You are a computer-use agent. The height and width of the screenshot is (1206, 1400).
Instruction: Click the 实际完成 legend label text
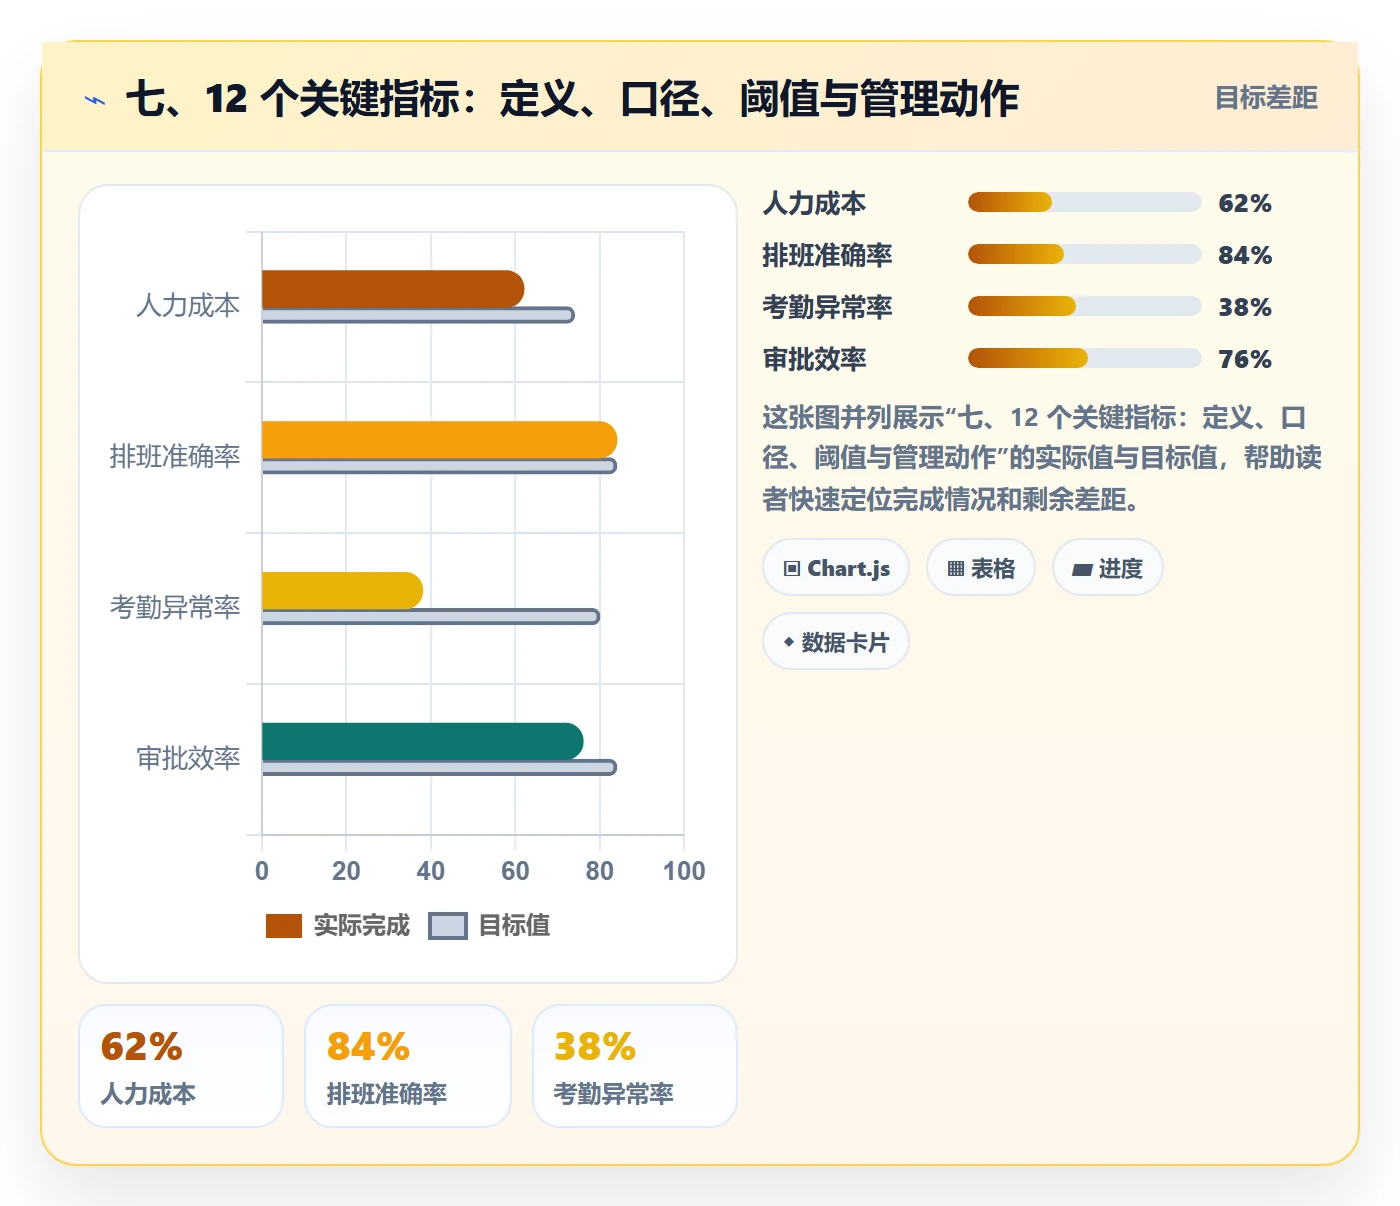pyautogui.click(x=362, y=926)
